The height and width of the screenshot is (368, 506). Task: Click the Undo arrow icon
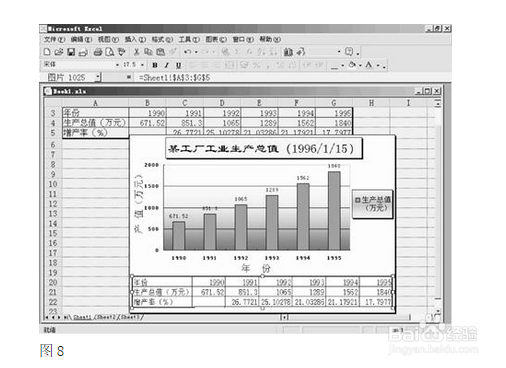[188, 52]
